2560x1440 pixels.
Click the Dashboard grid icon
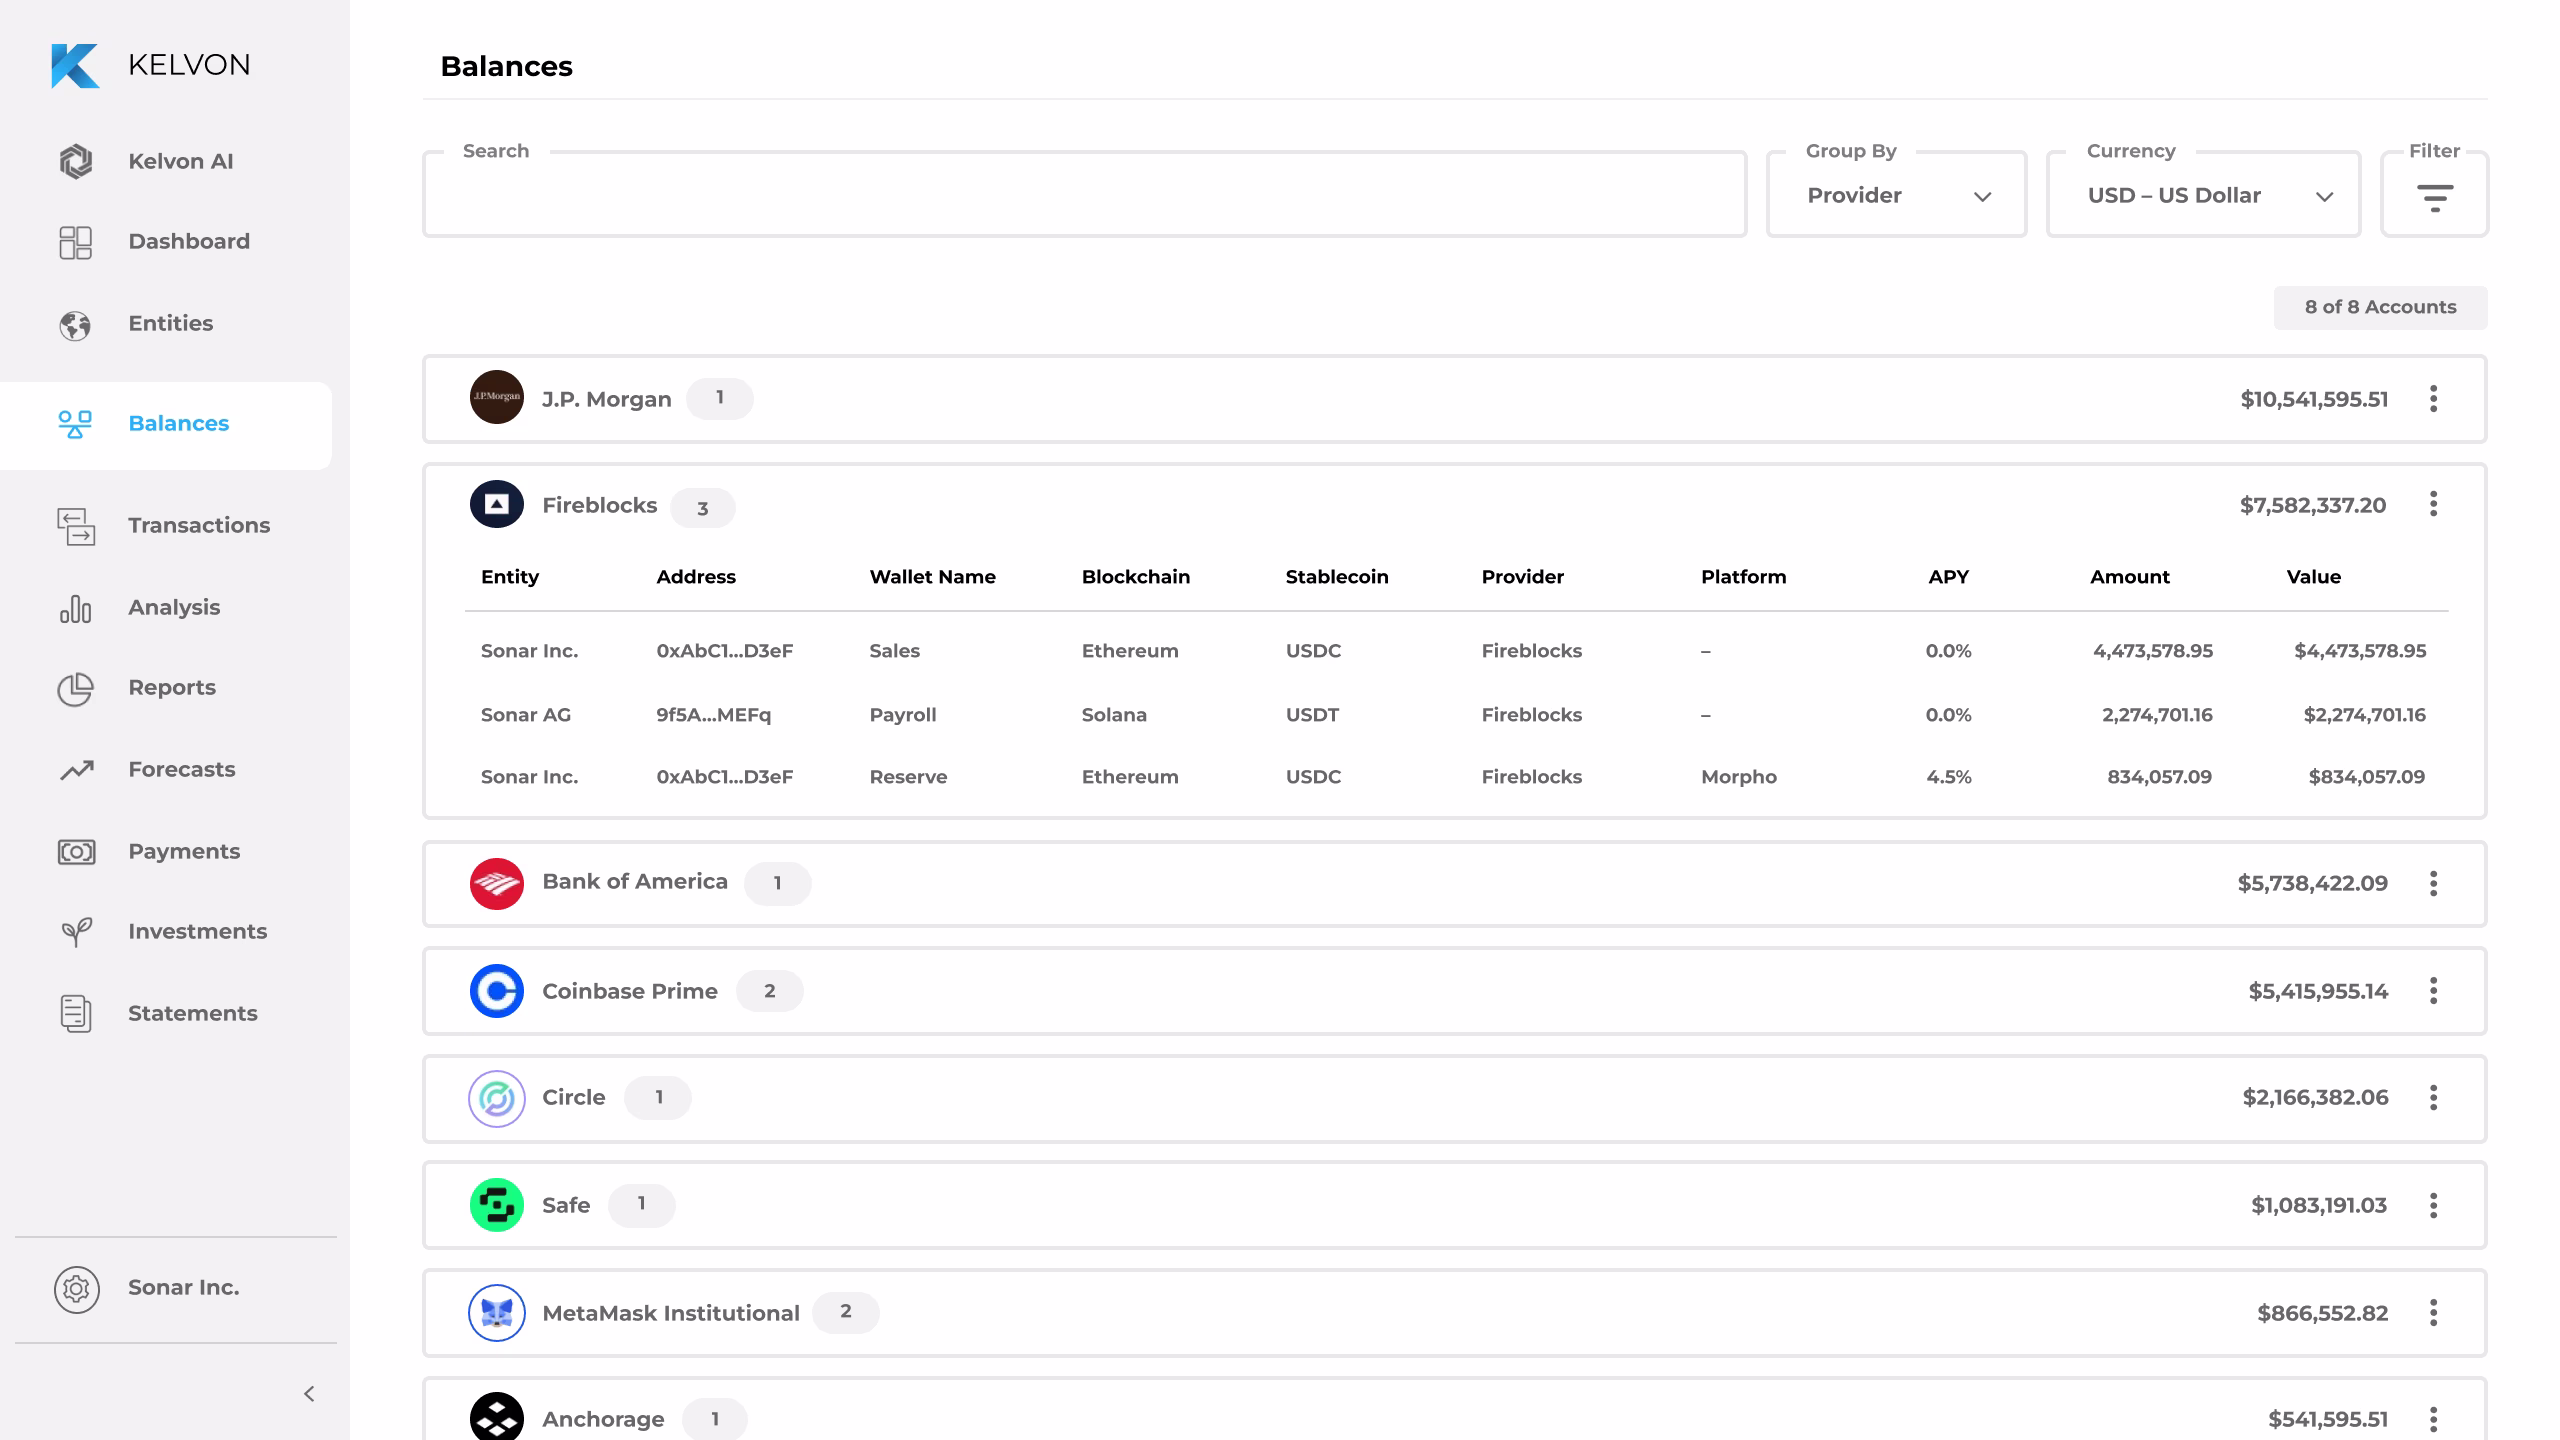pos(75,242)
